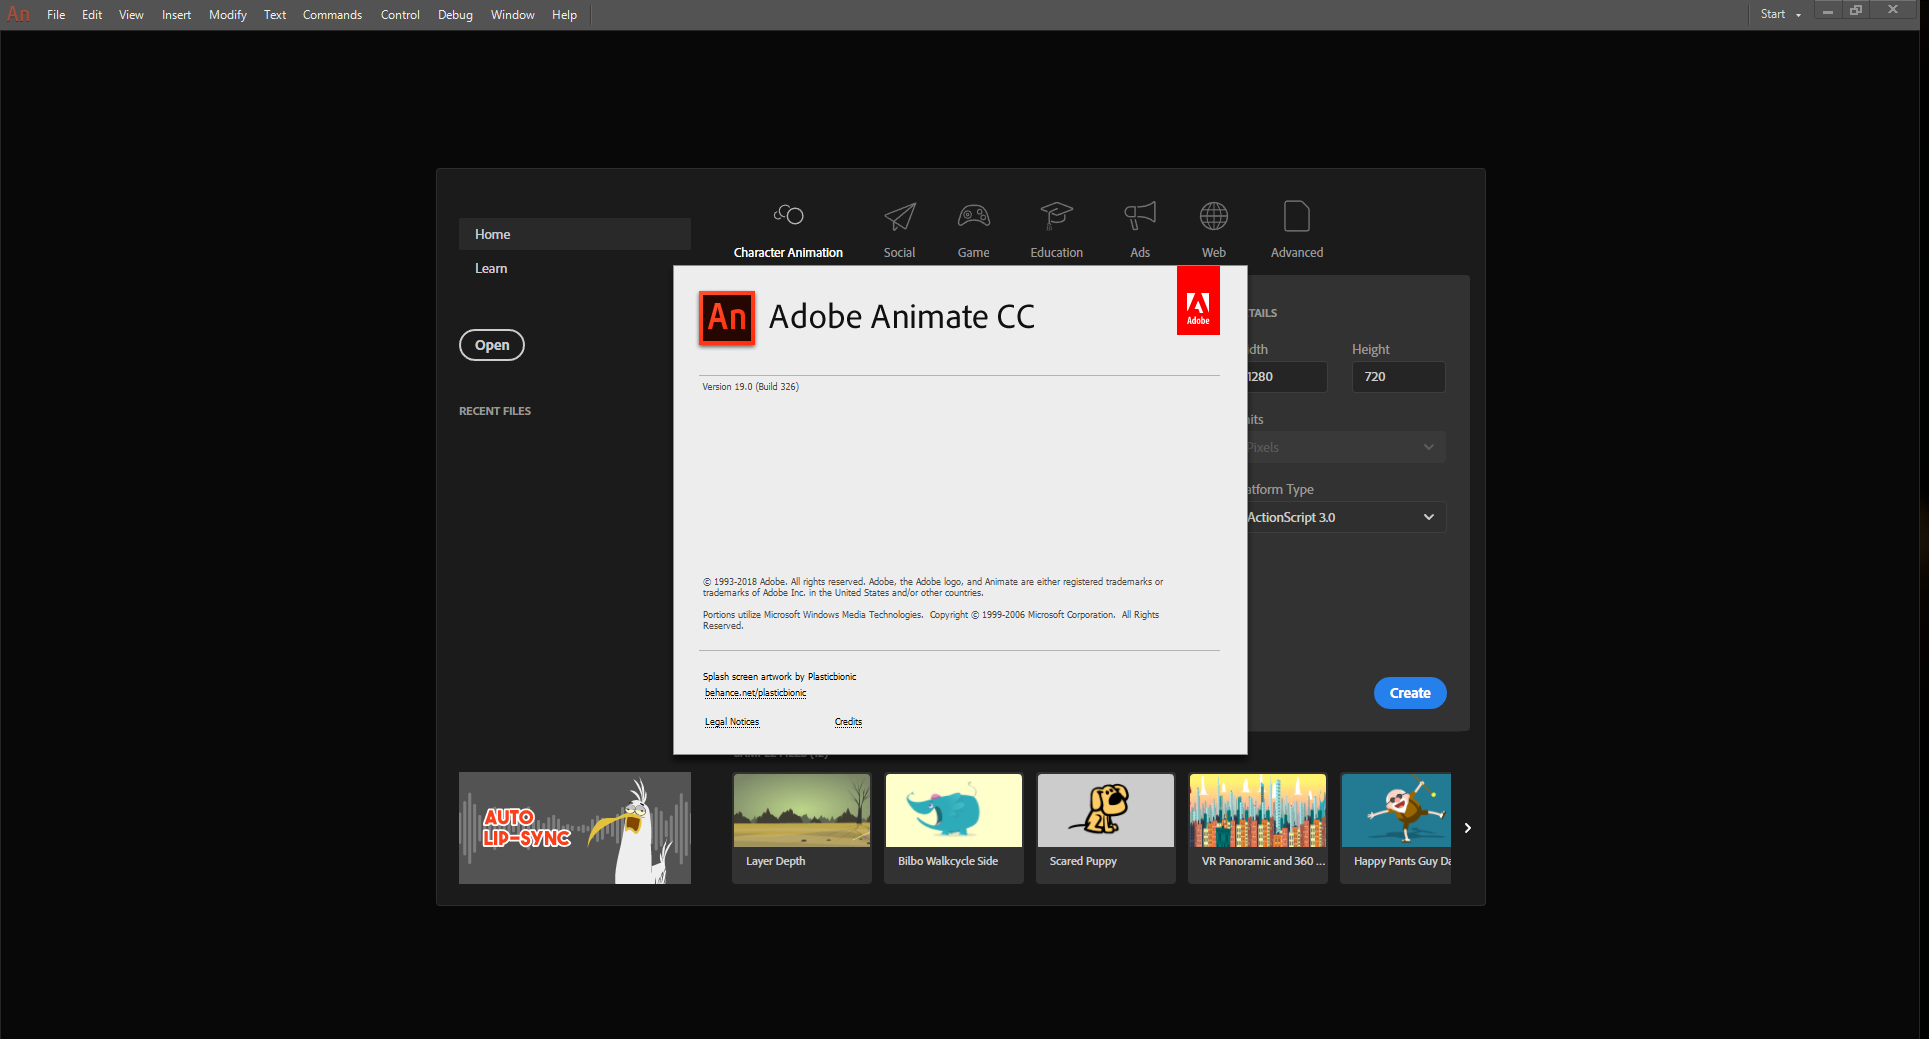Open the Help menu
The width and height of the screenshot is (1929, 1039).
tap(564, 14)
